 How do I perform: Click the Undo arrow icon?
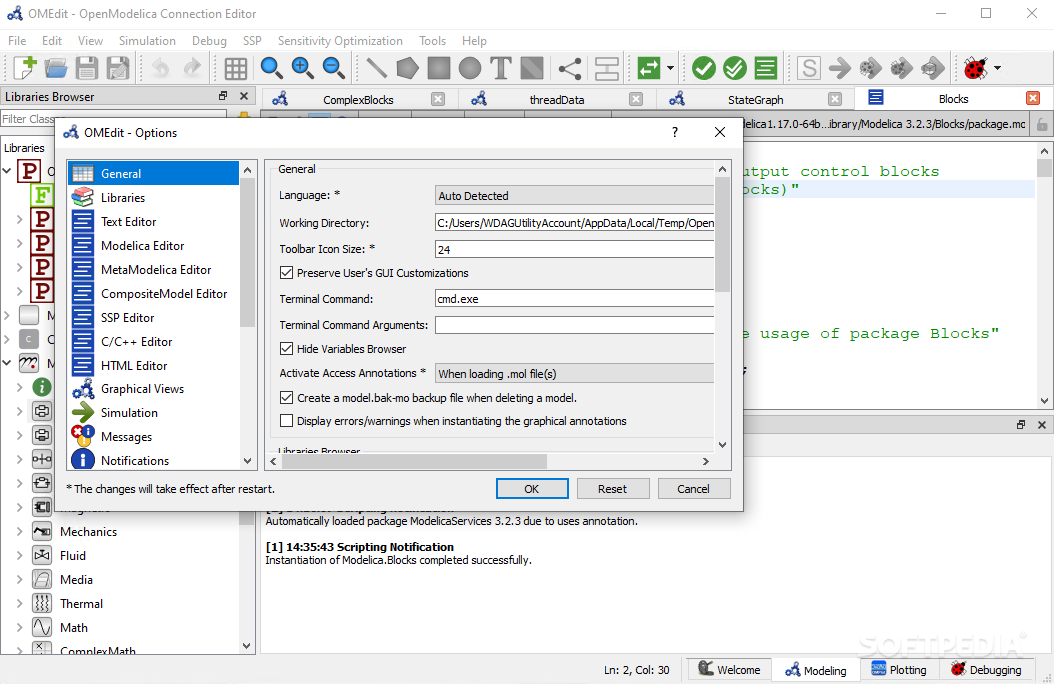[160, 68]
